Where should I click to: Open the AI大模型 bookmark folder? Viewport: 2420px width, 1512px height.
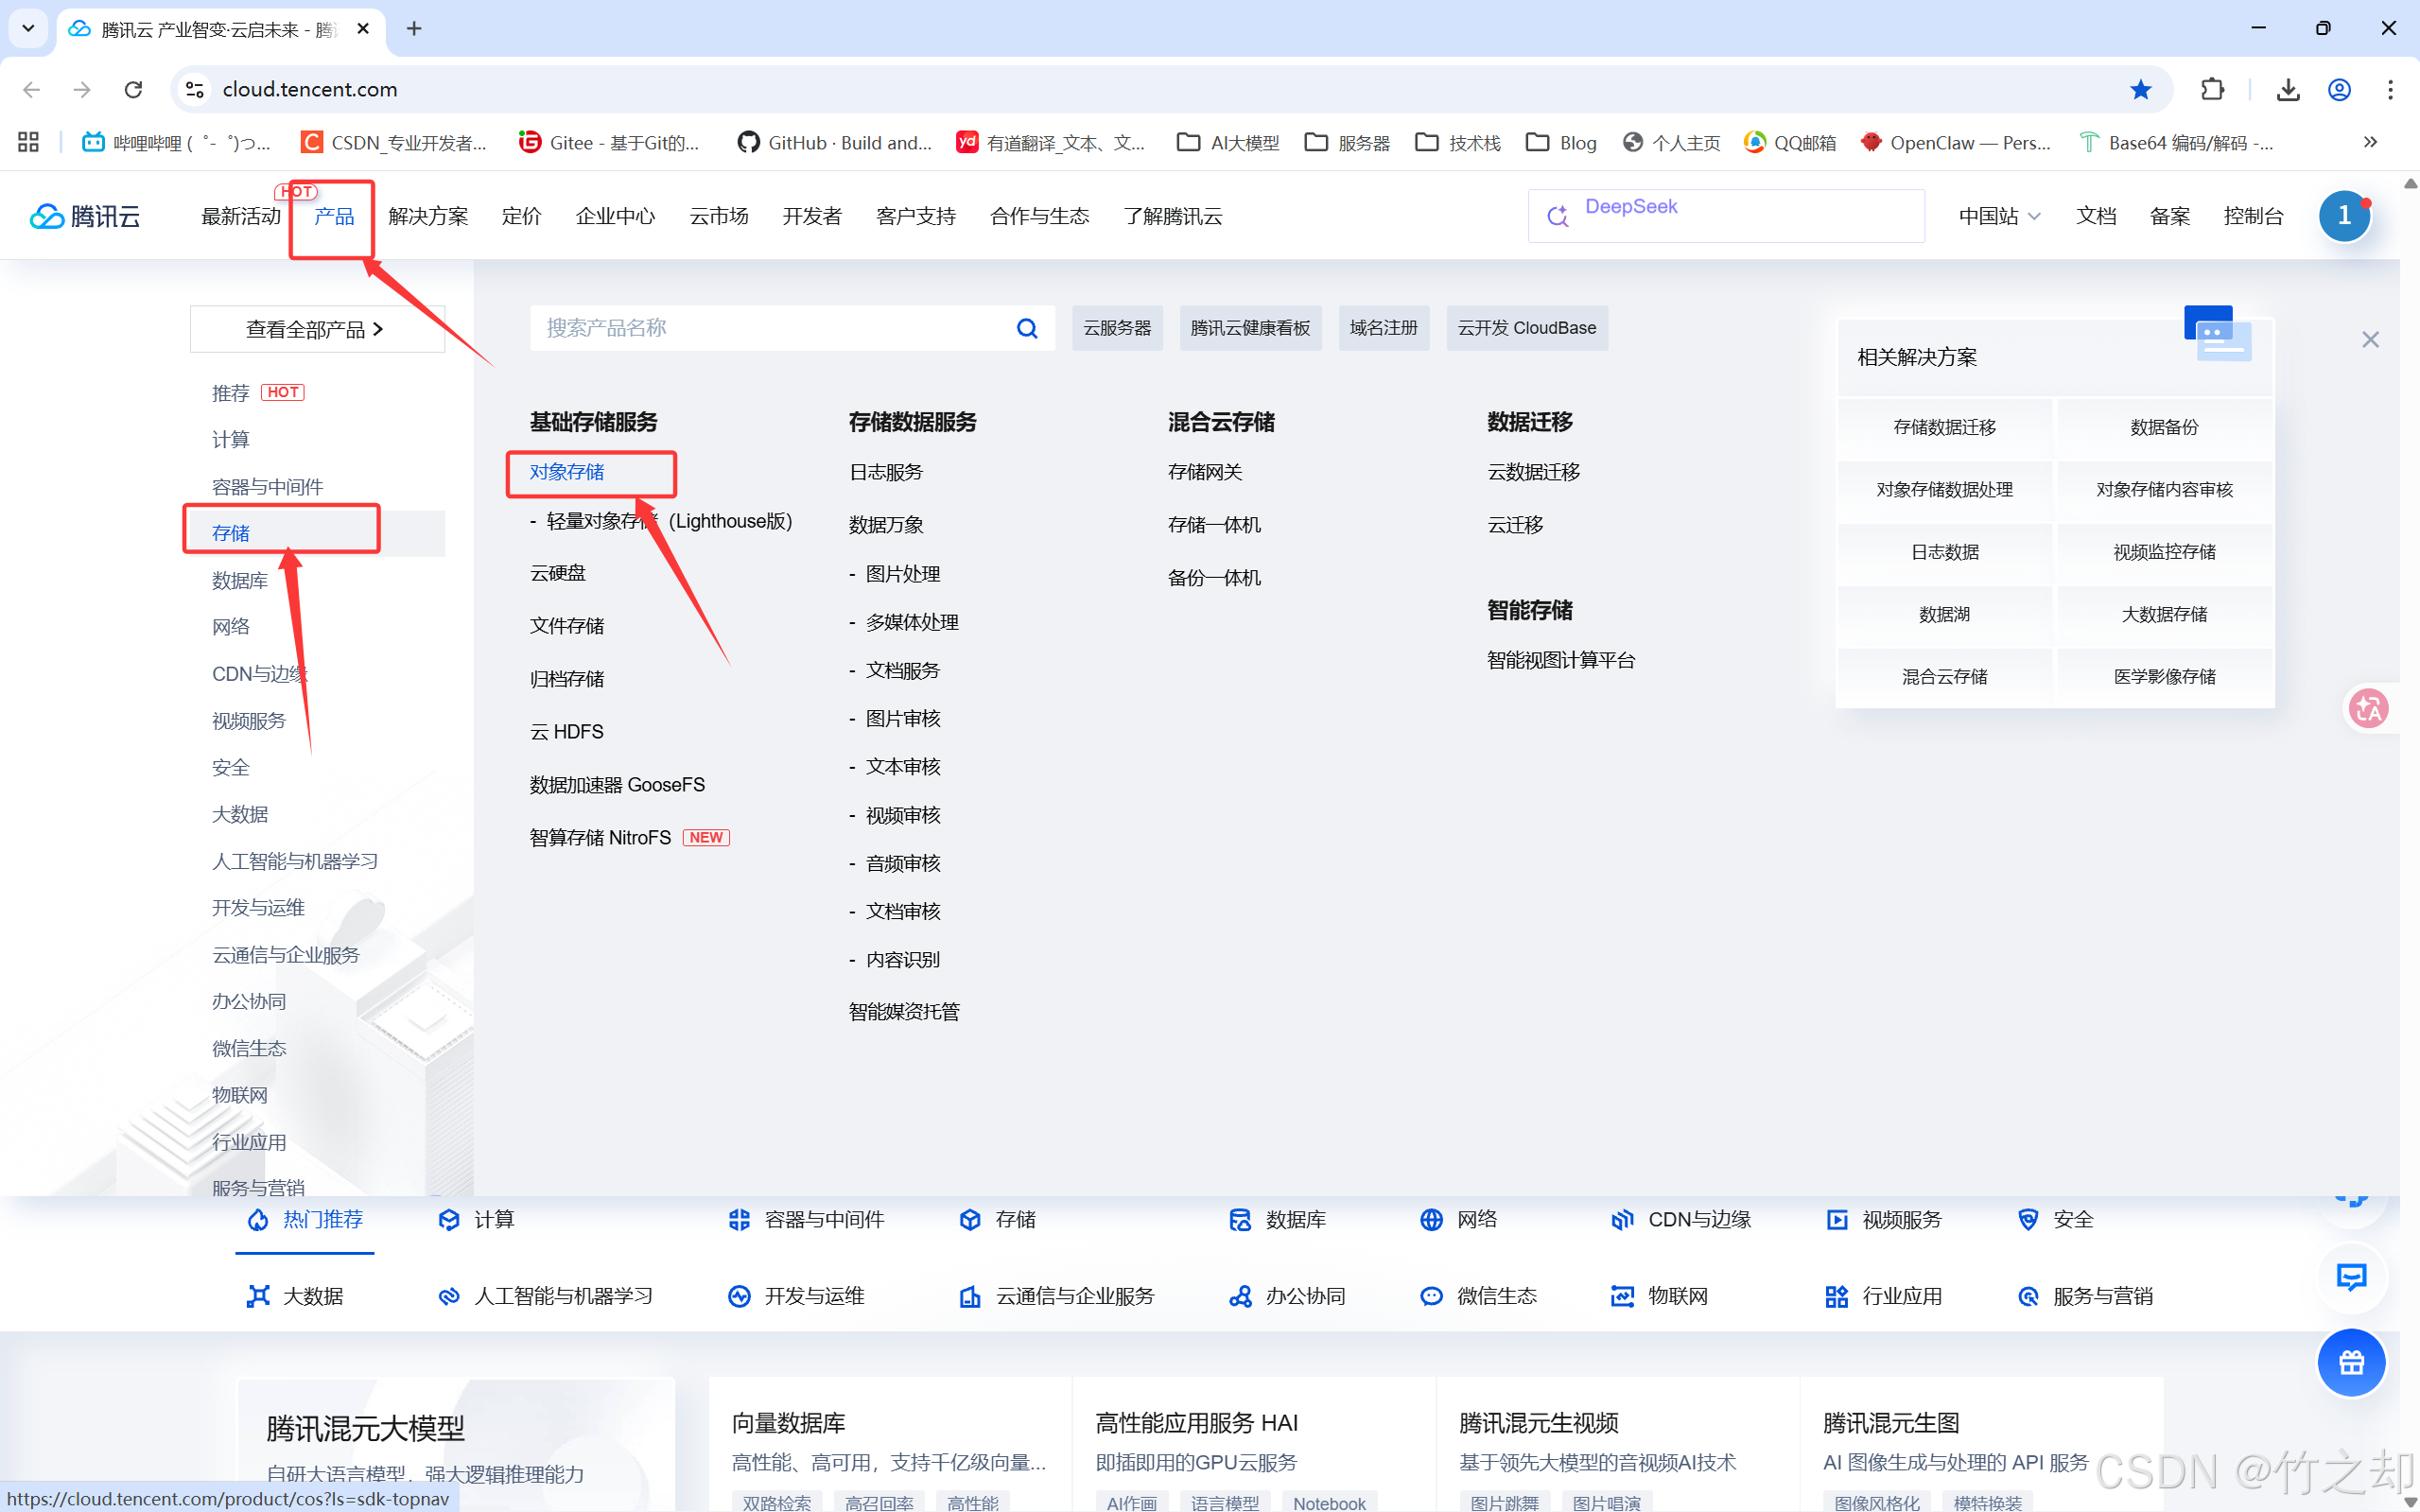tap(1228, 142)
